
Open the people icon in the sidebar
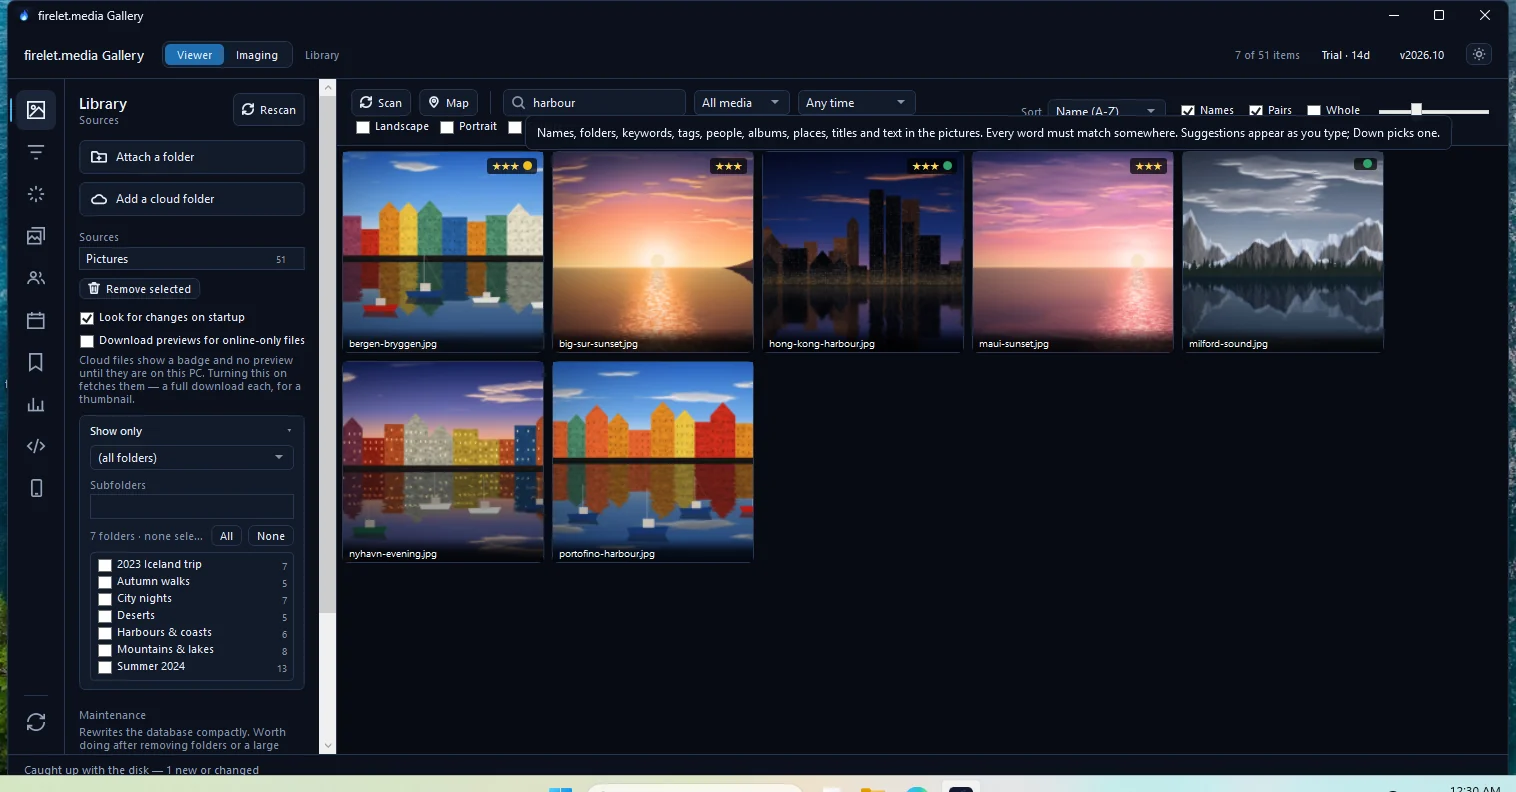(36, 278)
